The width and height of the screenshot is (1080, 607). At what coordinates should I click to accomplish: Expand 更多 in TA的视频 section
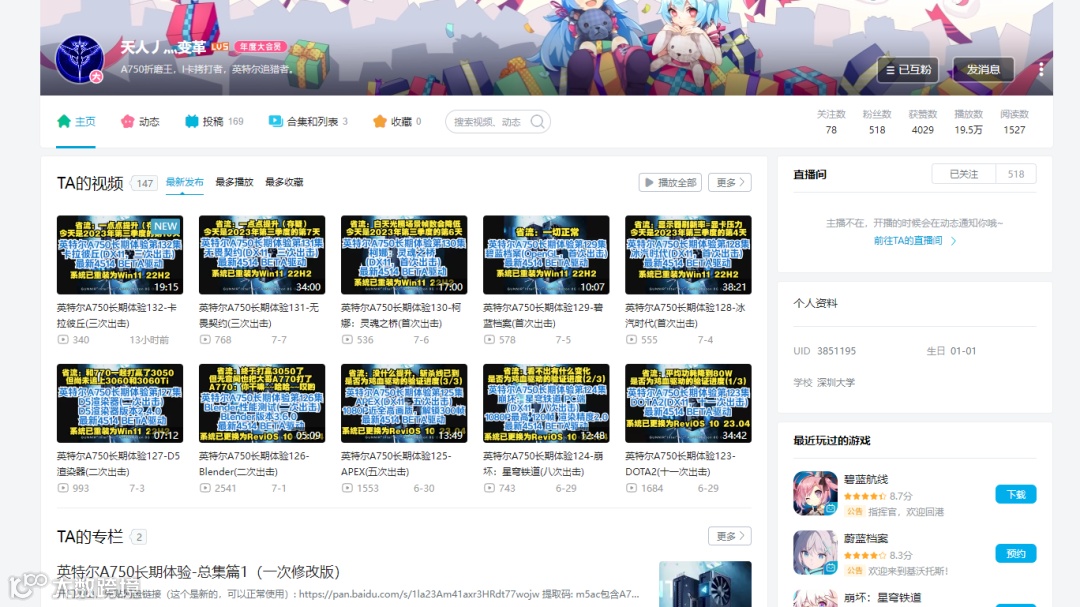coord(730,183)
